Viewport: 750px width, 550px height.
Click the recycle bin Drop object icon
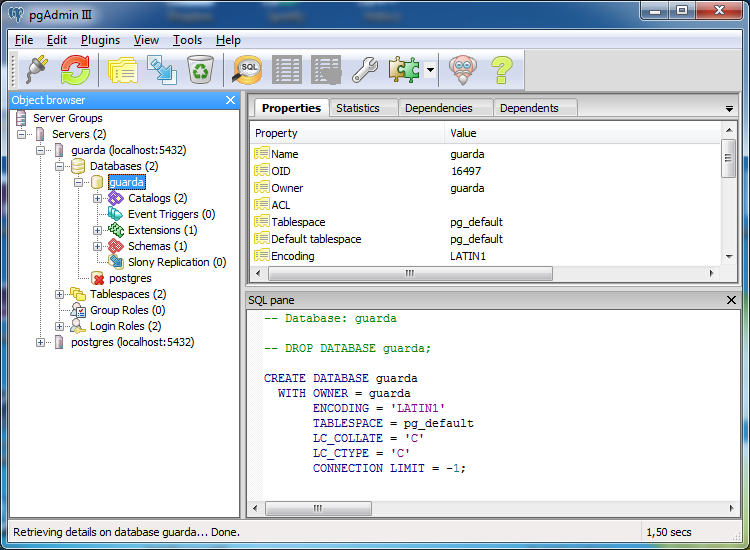click(200, 70)
